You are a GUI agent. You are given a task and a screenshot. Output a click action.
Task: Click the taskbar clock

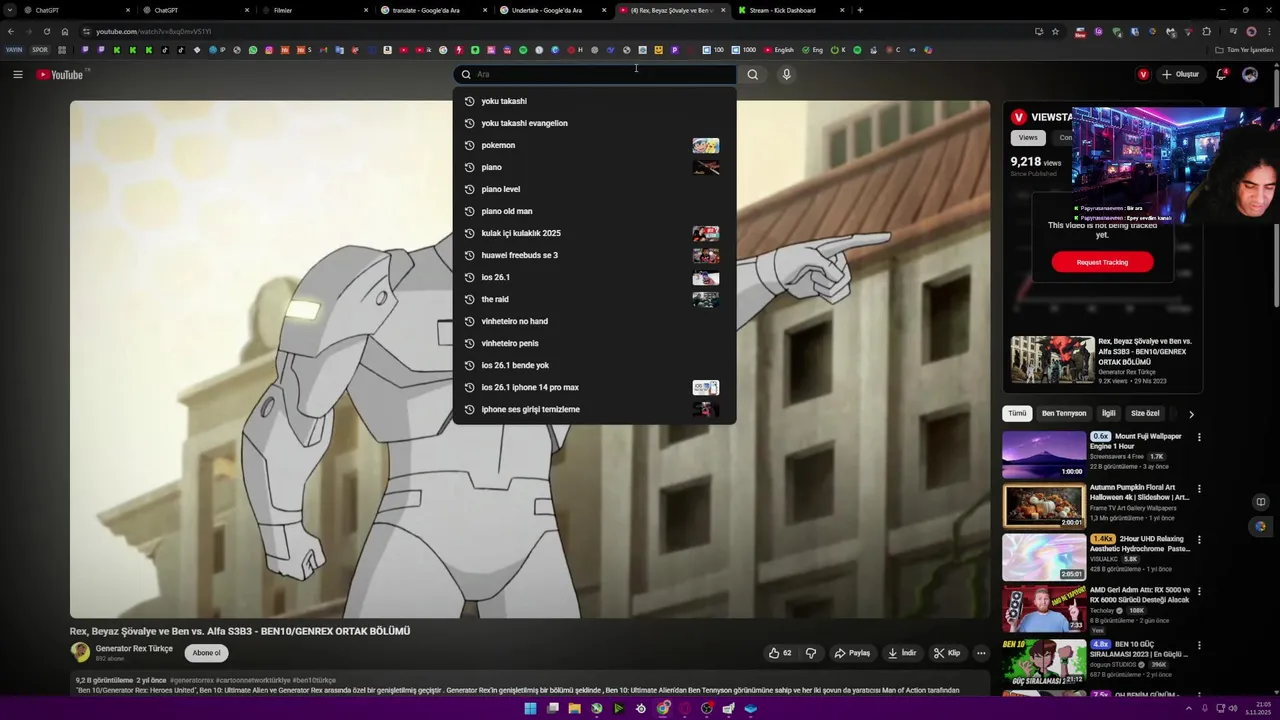tap(1258, 709)
